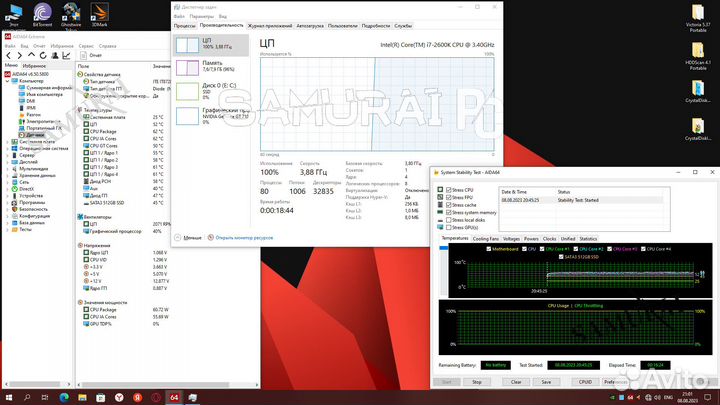The image size is (720, 405).
Task: Open Microsoft Edge from taskbar
Action: click(x=64, y=397)
